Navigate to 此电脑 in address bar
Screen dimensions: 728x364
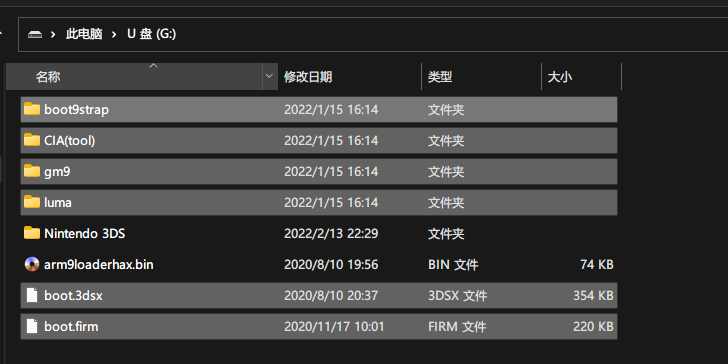pyautogui.click(x=84, y=34)
